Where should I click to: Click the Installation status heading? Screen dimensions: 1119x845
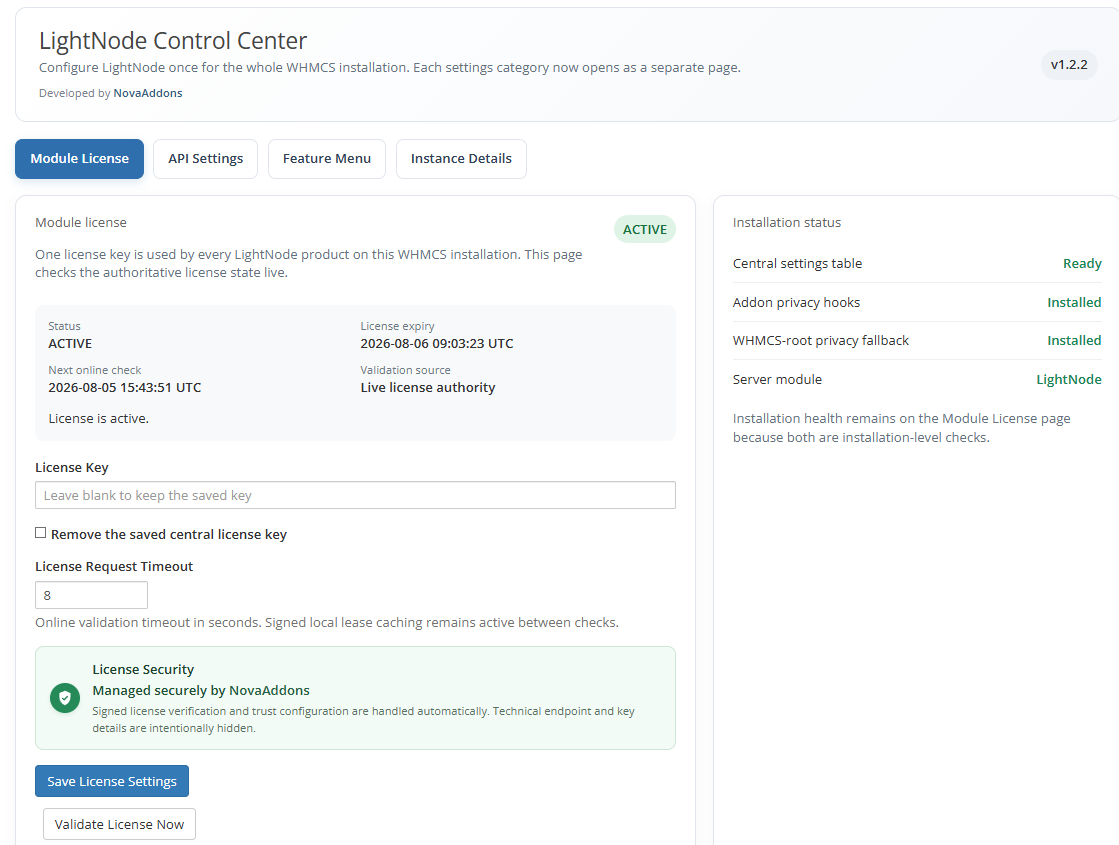coord(786,223)
